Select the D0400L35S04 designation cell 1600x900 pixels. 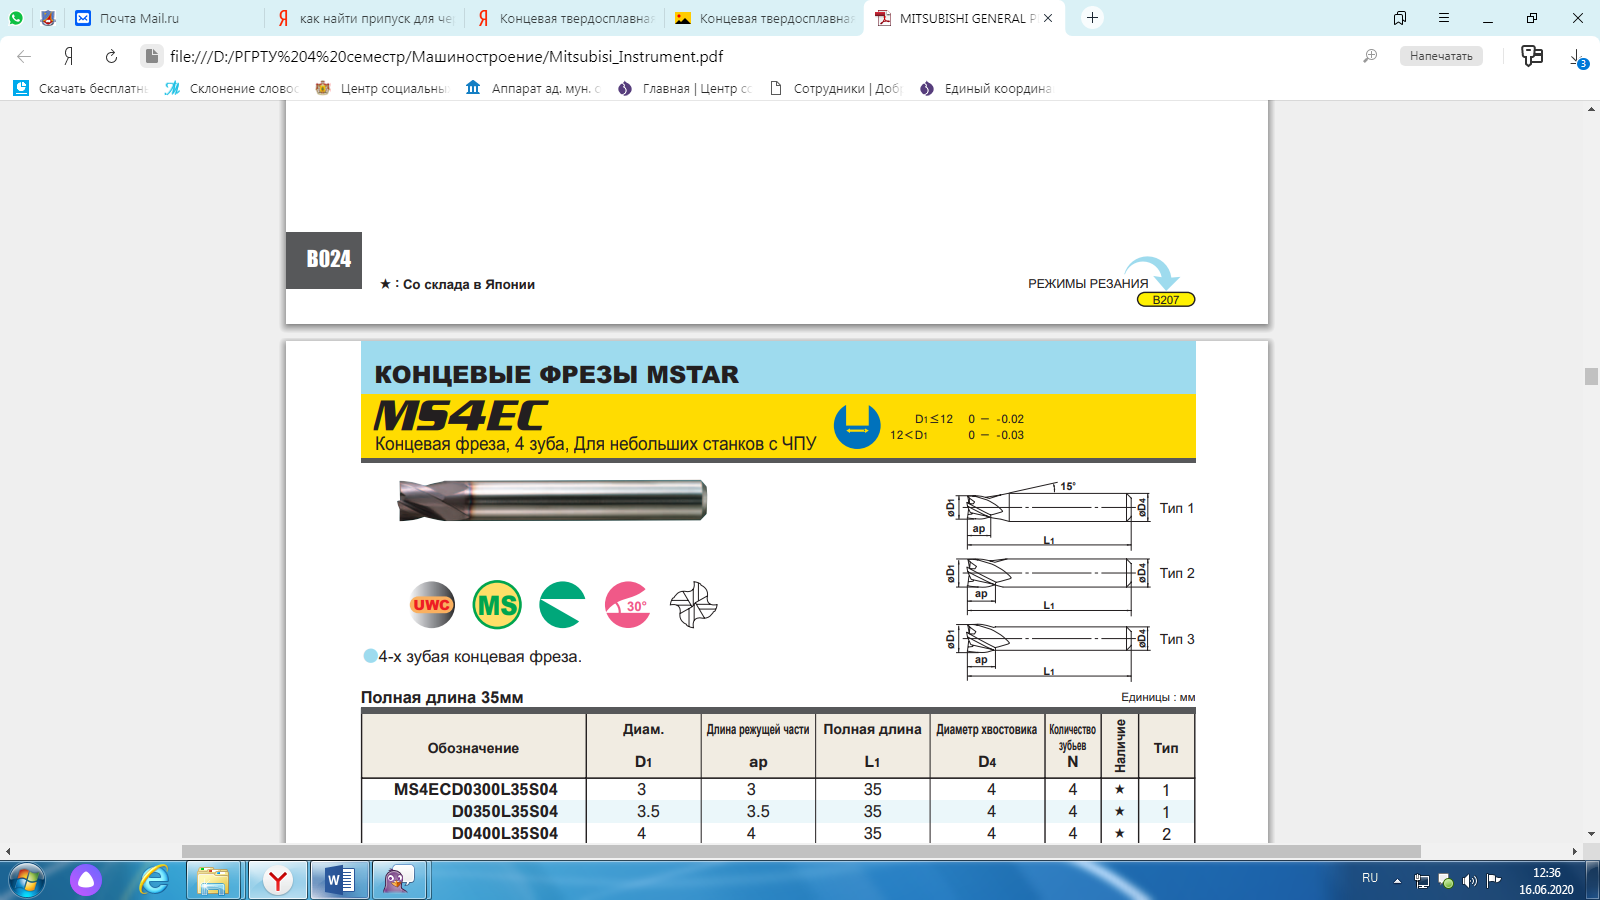(475, 833)
